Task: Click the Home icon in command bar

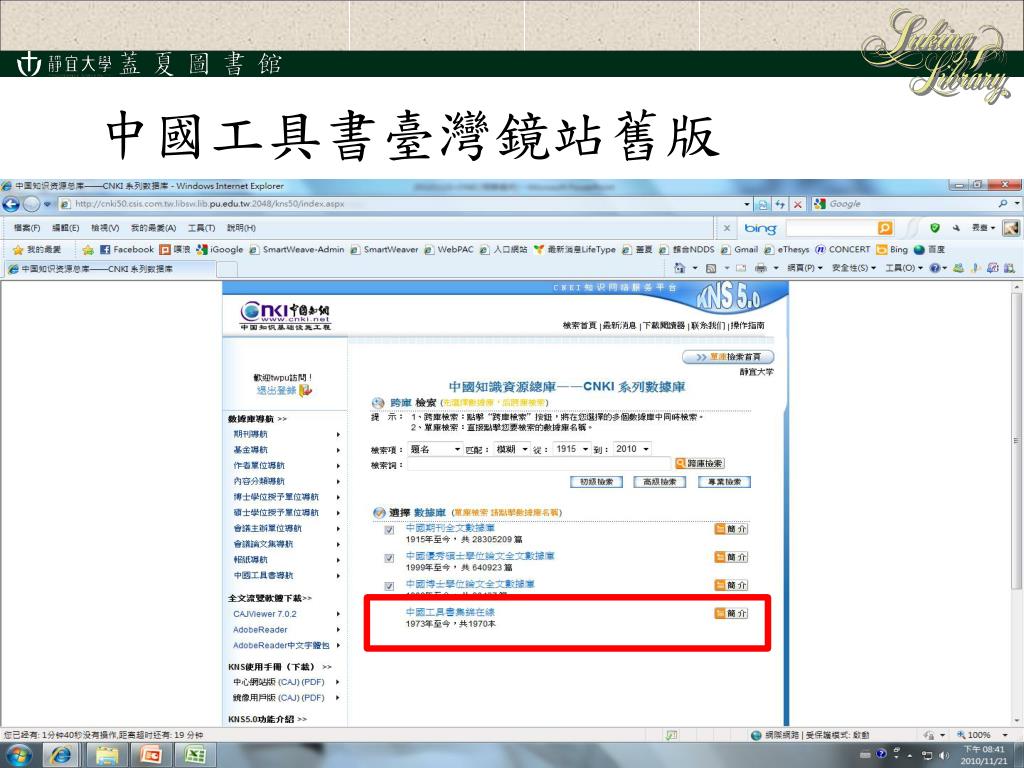Action: pos(679,268)
